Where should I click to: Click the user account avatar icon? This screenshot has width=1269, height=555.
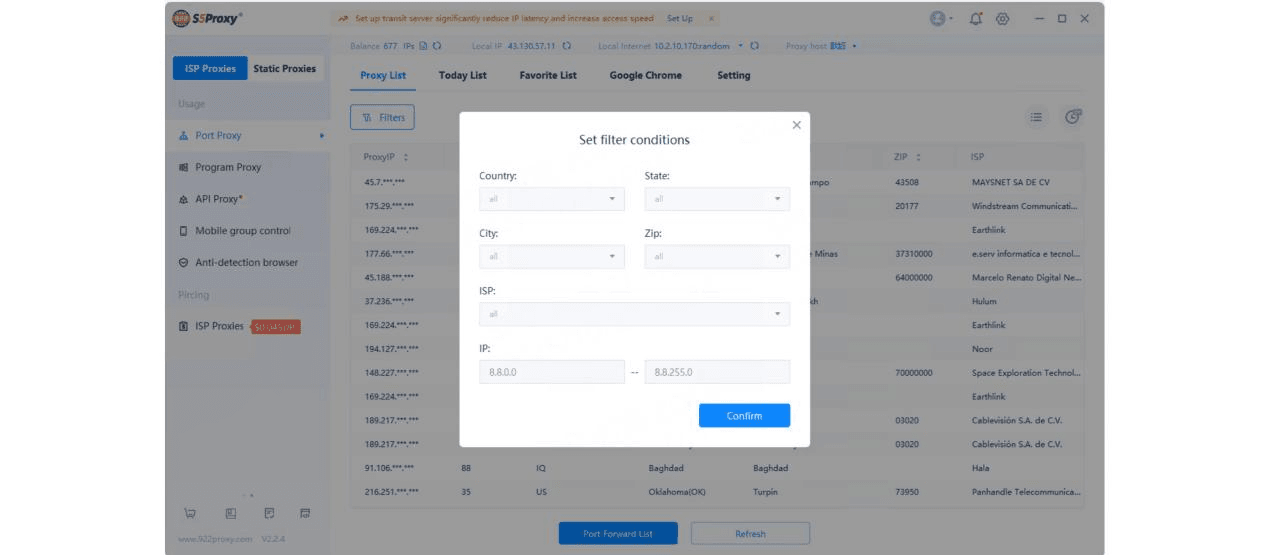[937, 19]
